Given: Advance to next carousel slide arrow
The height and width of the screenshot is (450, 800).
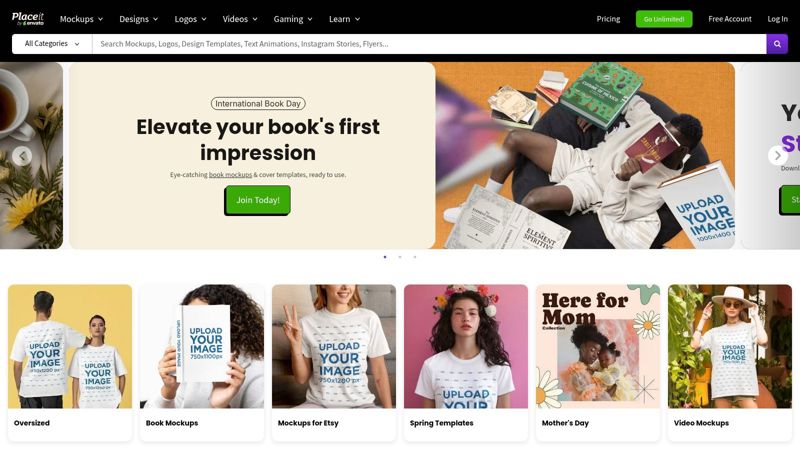Looking at the screenshot, I should pos(778,156).
